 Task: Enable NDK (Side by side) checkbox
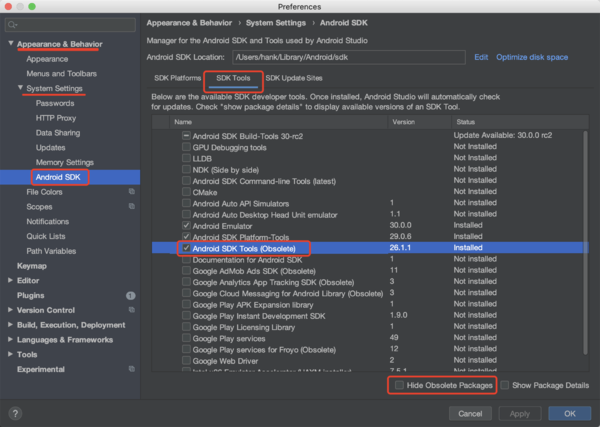[x=186, y=169]
